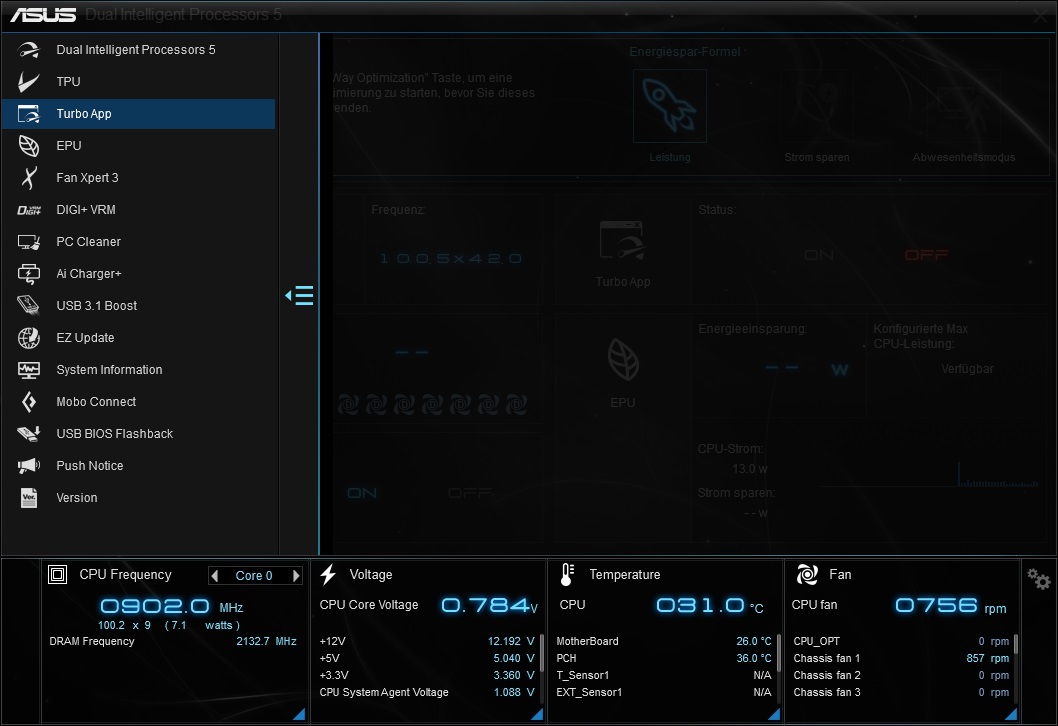Click the CPU_OPT fan row

pyautogui.click(x=901, y=641)
